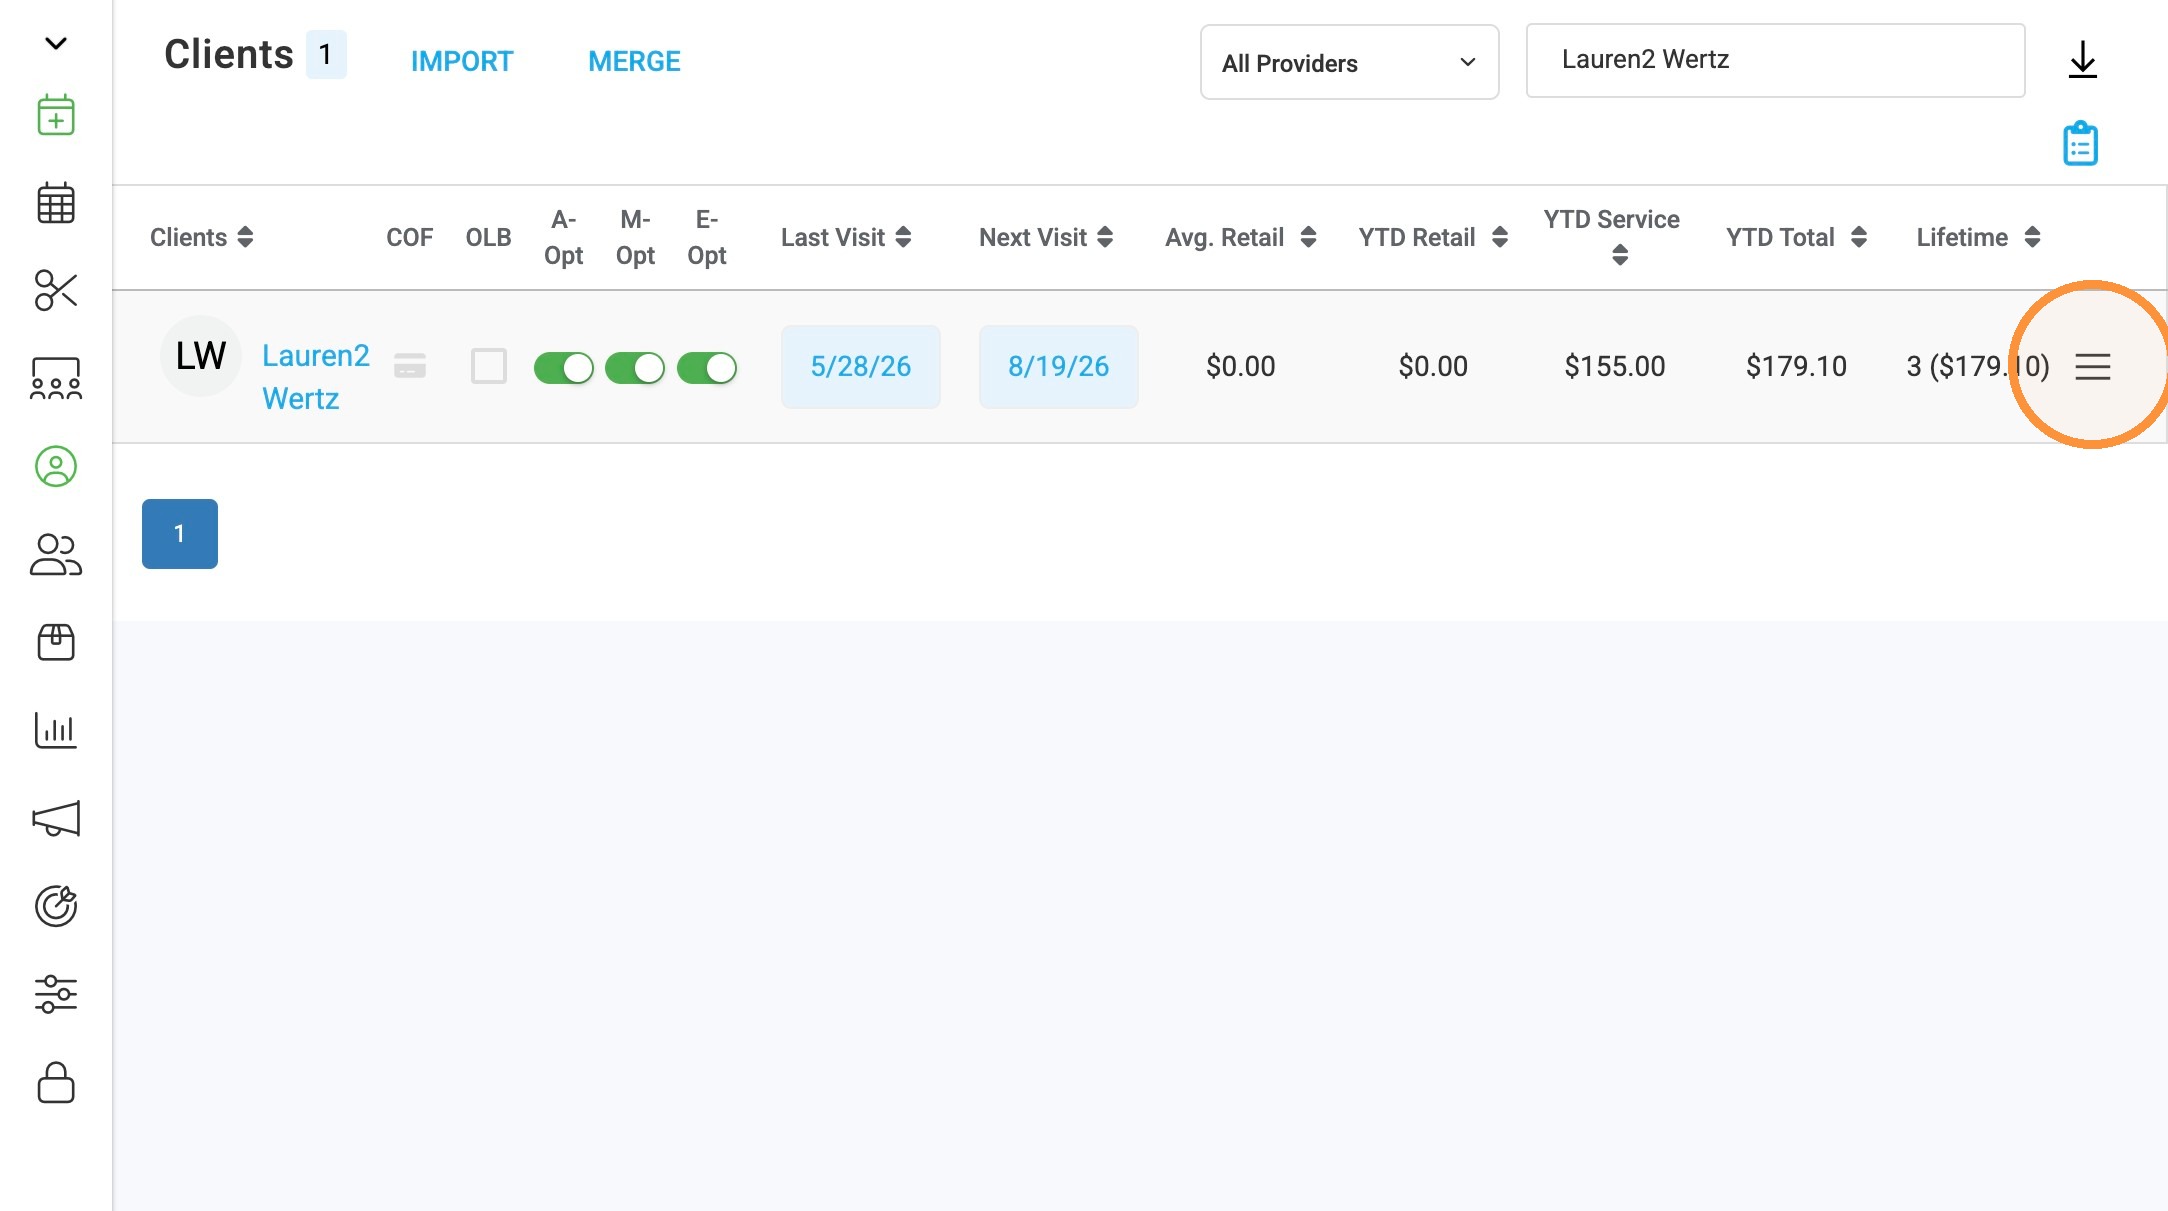Click the M-Opt column header
2168x1211 pixels.
(636, 237)
